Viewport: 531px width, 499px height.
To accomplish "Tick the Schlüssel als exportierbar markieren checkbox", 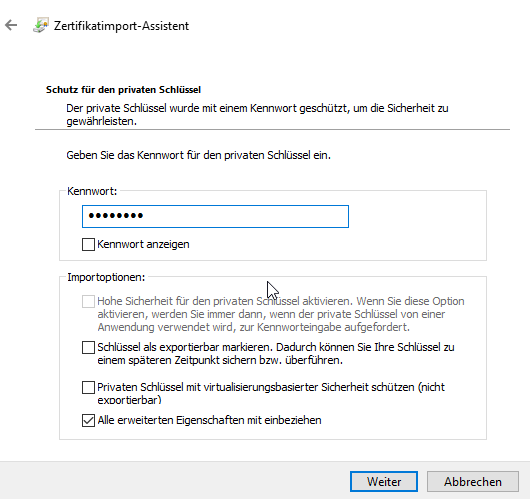I will tap(88, 347).
